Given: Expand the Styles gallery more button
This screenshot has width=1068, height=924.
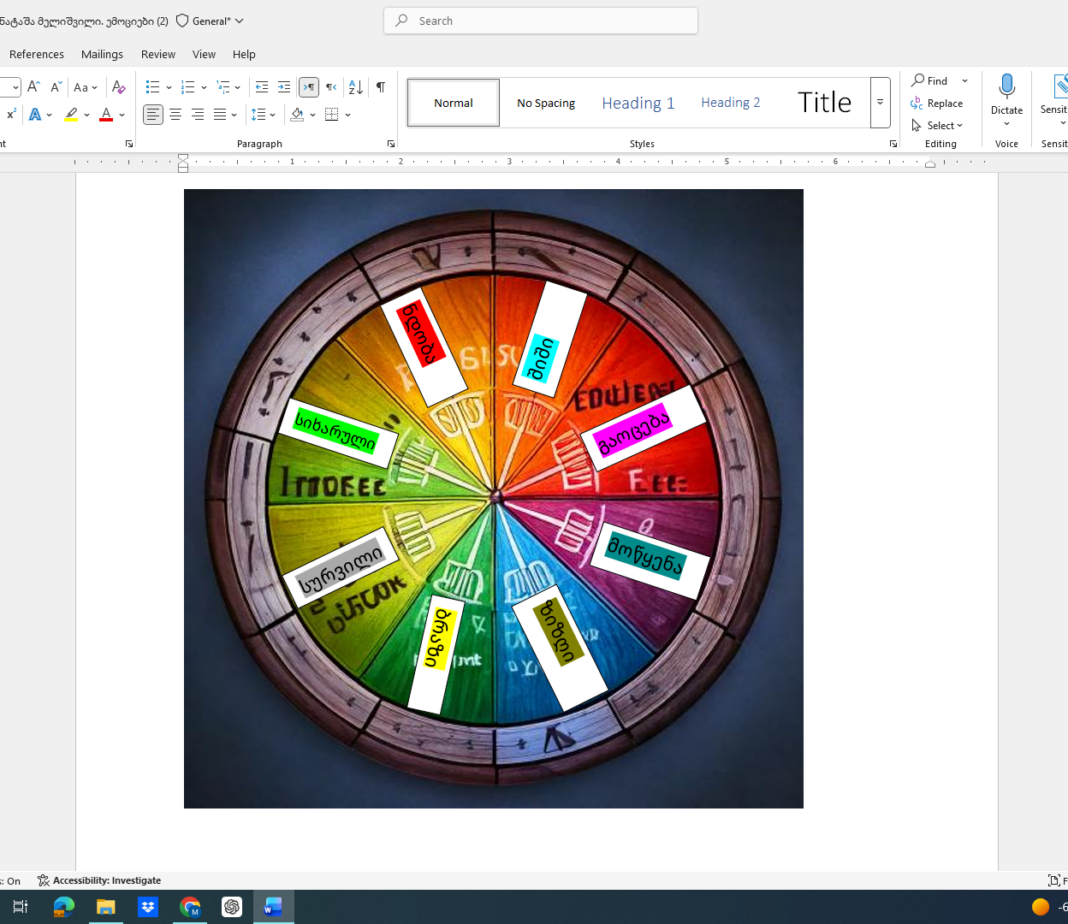Looking at the screenshot, I should [x=880, y=102].
